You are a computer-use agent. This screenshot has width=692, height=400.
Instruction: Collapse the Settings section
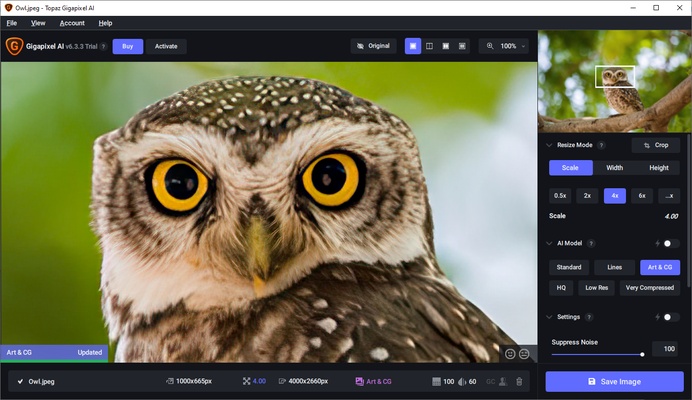click(x=549, y=317)
